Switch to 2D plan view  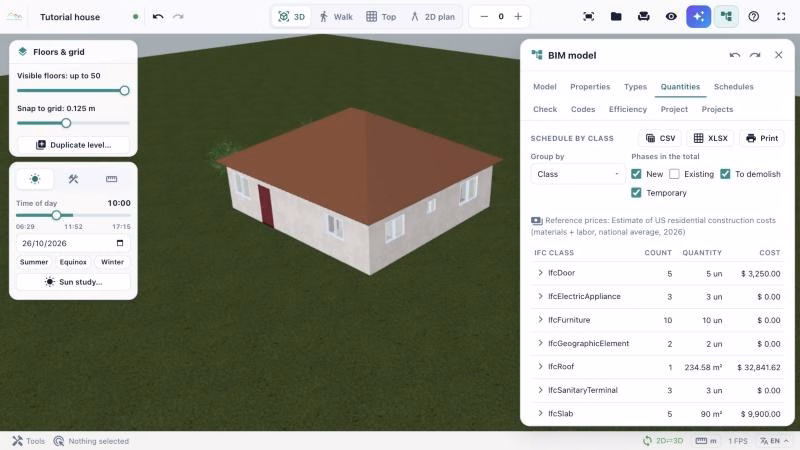click(433, 17)
